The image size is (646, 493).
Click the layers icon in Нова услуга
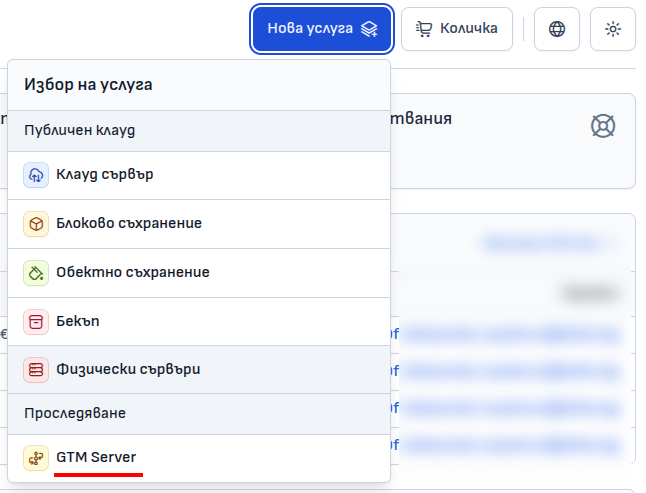coord(370,29)
